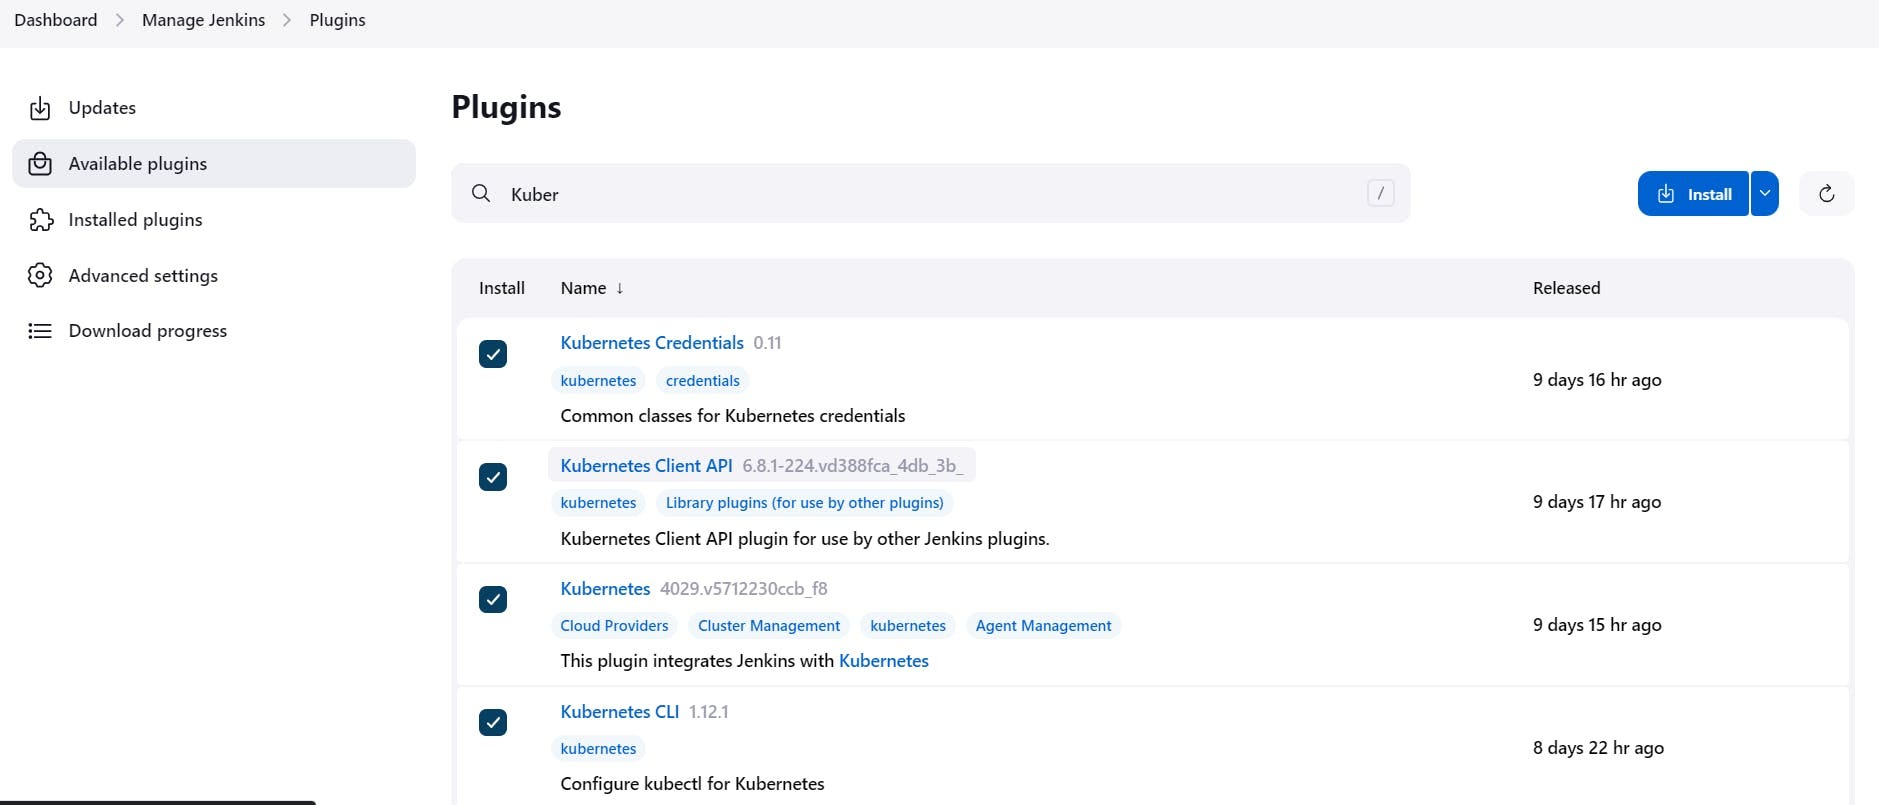Screen dimensions: 1879x805
Task: Click the Installed plugins puzzle piece icon
Action: pyautogui.click(x=40, y=220)
